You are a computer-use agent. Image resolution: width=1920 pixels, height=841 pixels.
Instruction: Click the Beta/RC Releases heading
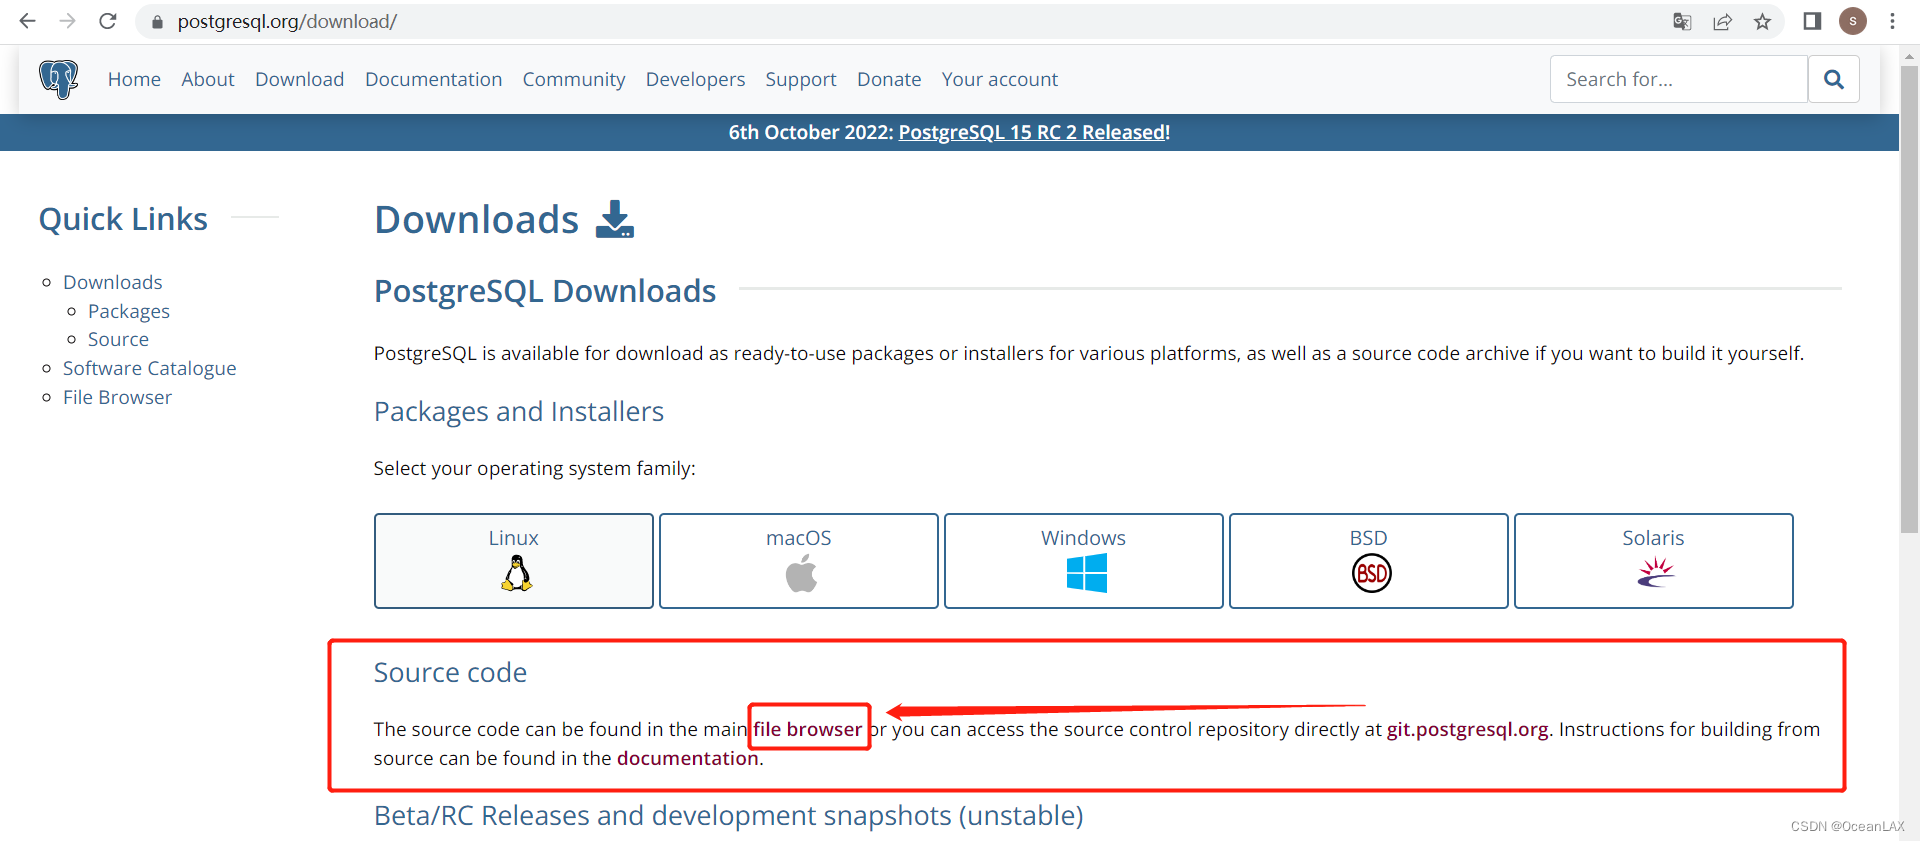click(728, 816)
